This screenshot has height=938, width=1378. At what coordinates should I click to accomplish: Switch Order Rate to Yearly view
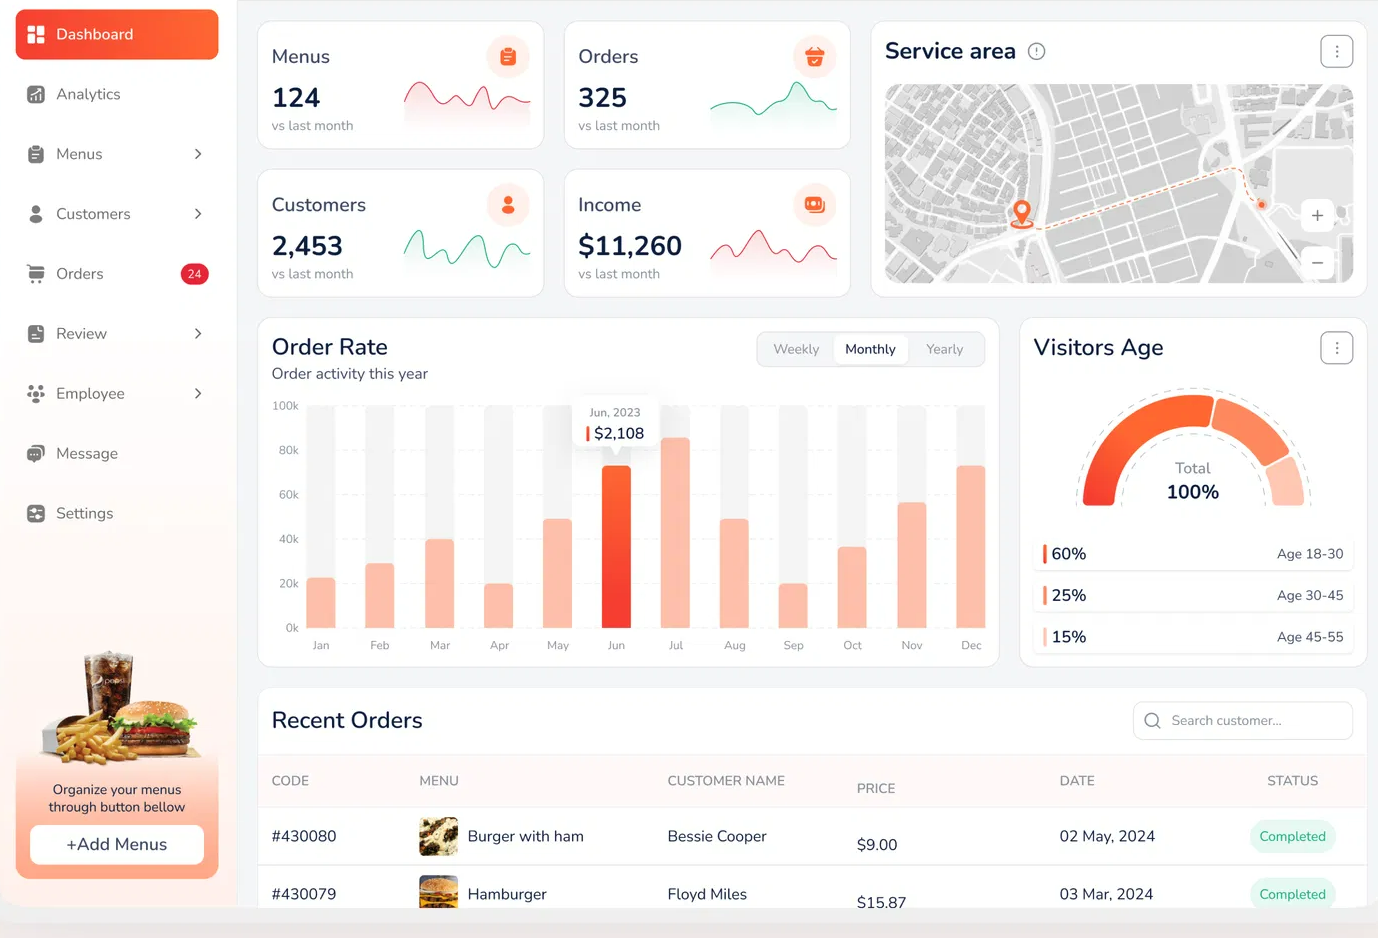944,349
